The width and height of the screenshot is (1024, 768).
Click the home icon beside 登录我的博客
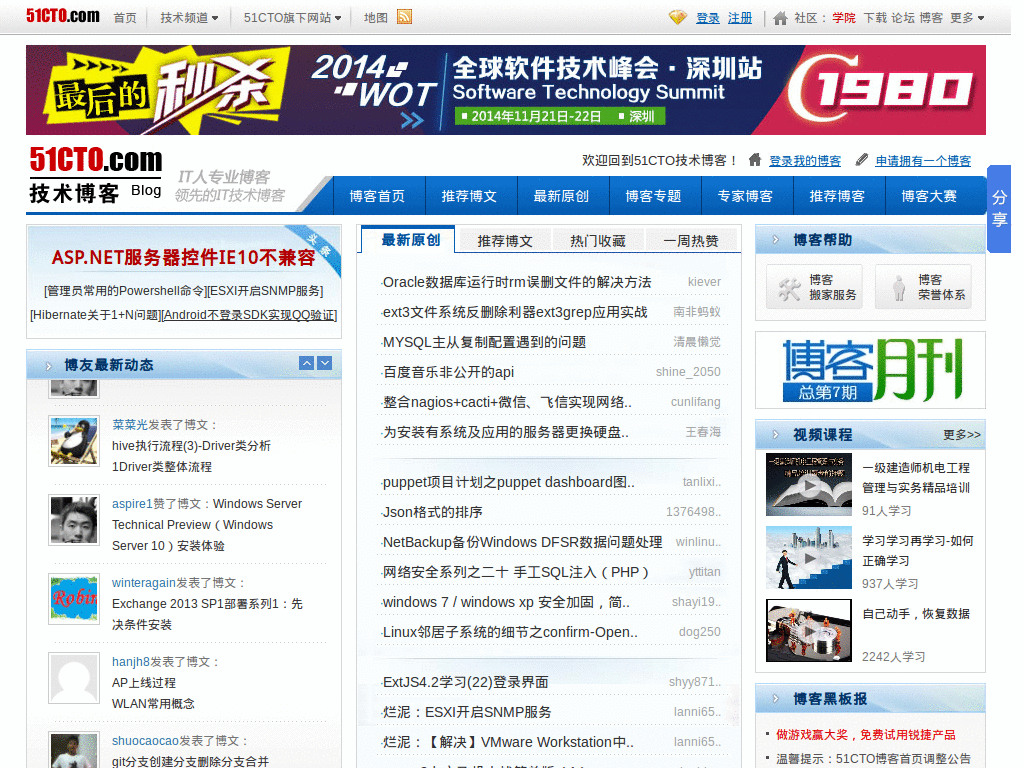755,159
